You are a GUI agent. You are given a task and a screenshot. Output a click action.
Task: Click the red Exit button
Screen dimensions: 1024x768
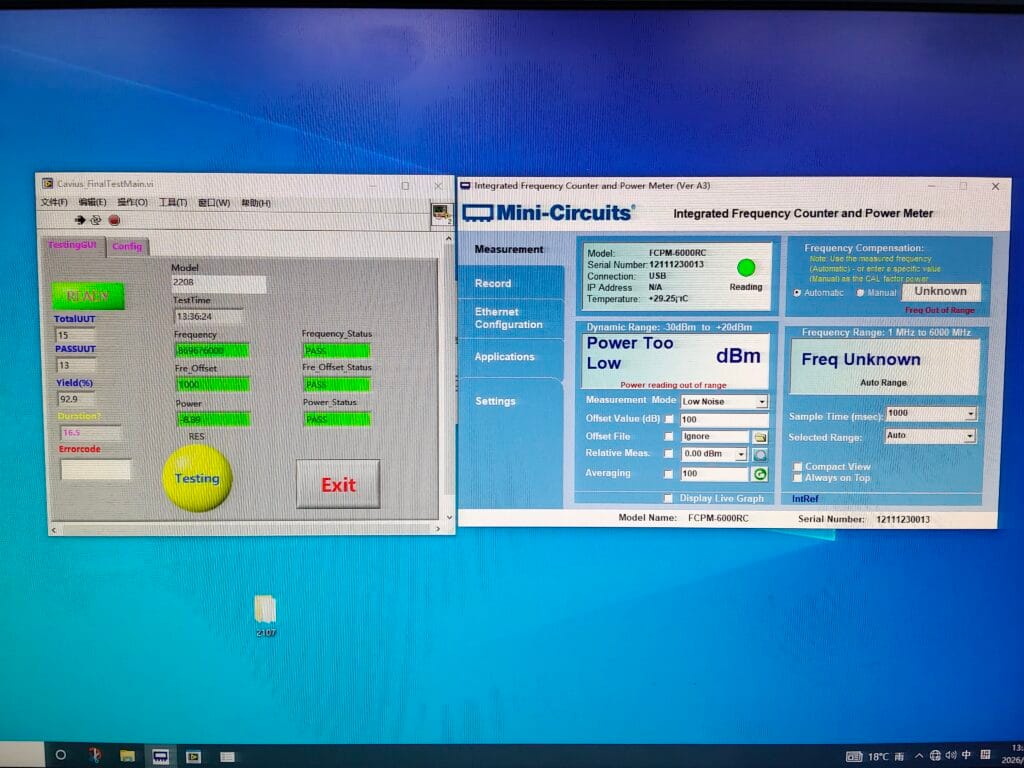click(x=338, y=484)
